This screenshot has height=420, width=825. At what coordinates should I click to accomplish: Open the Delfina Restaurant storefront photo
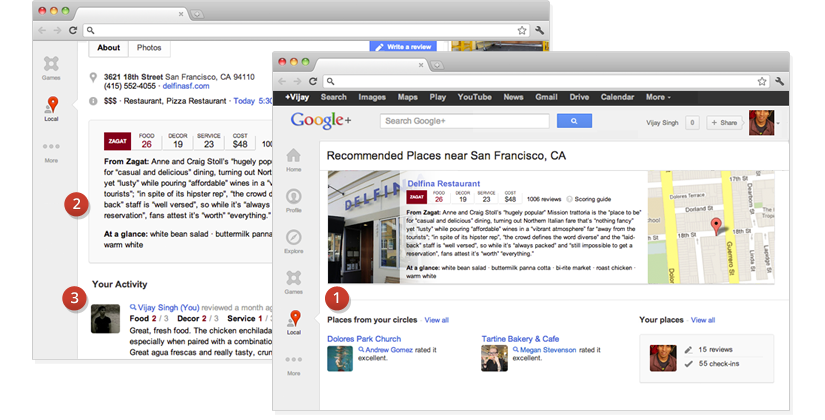point(364,227)
